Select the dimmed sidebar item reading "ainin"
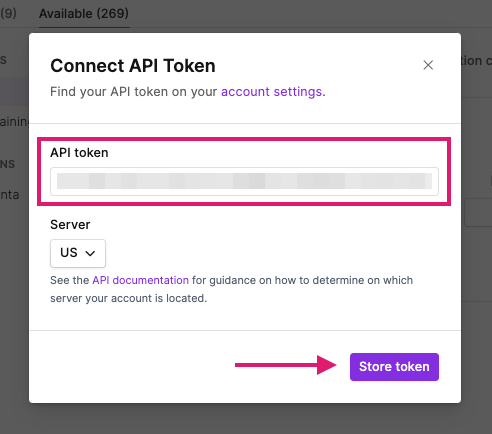 pyautogui.click(x=14, y=122)
